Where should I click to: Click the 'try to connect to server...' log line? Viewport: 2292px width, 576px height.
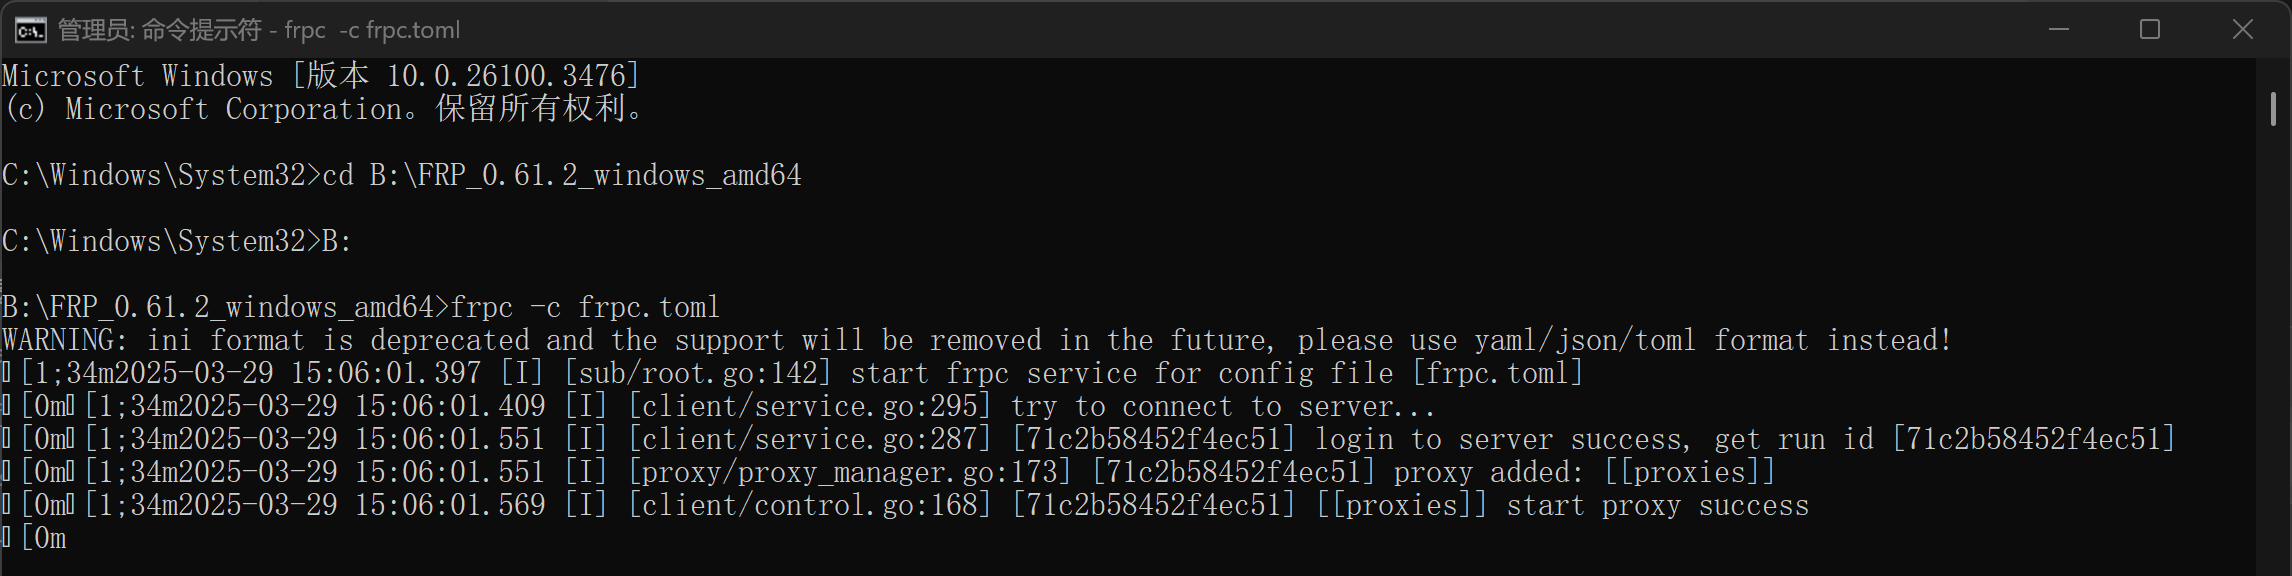click(x=720, y=406)
